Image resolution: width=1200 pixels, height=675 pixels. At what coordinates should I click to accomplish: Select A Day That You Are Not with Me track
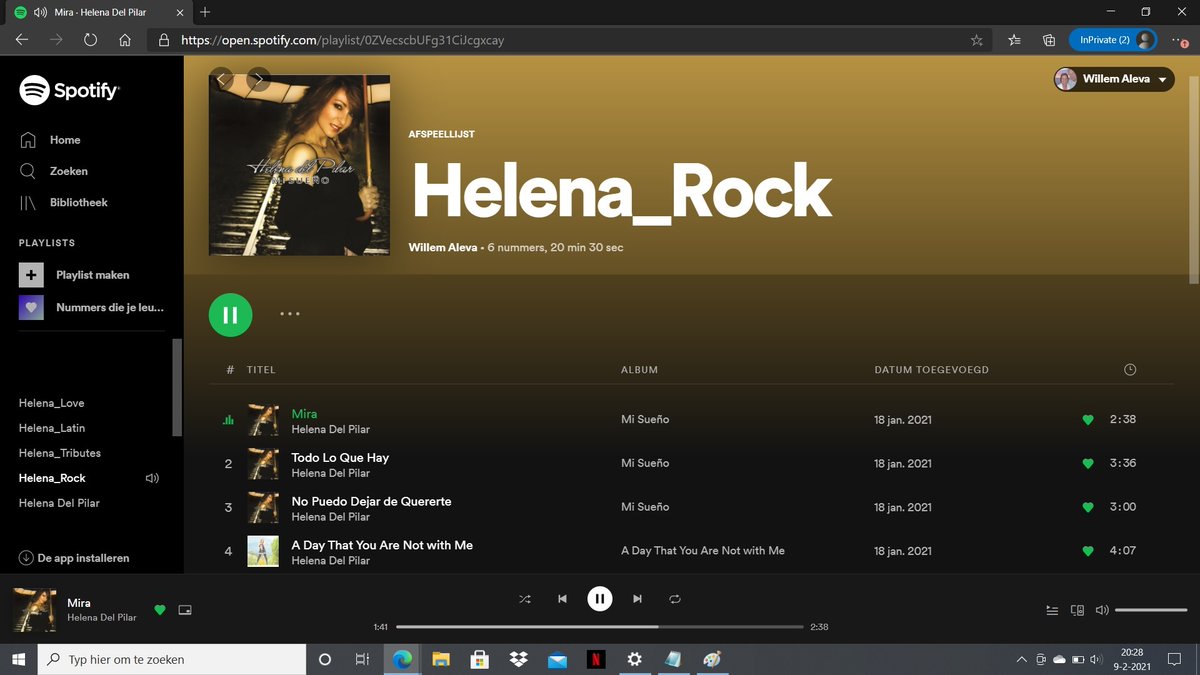382,545
